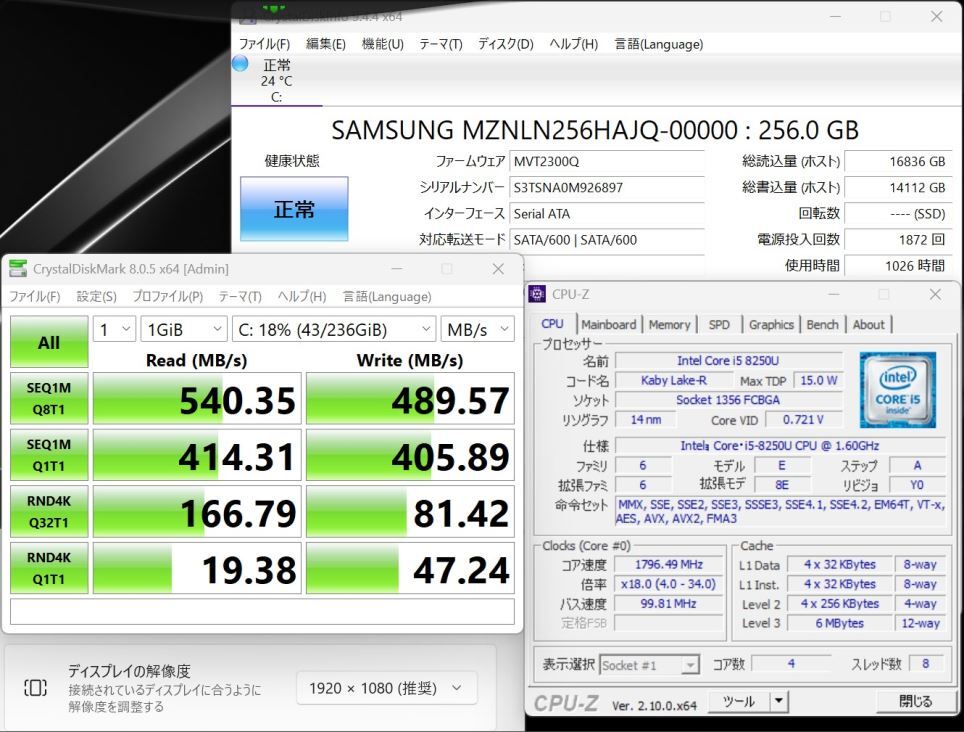The width and height of the screenshot is (964, 732).
Task: Click the multiplier value x18.0 (4.0 - 34.0)
Action: [x=669, y=584]
